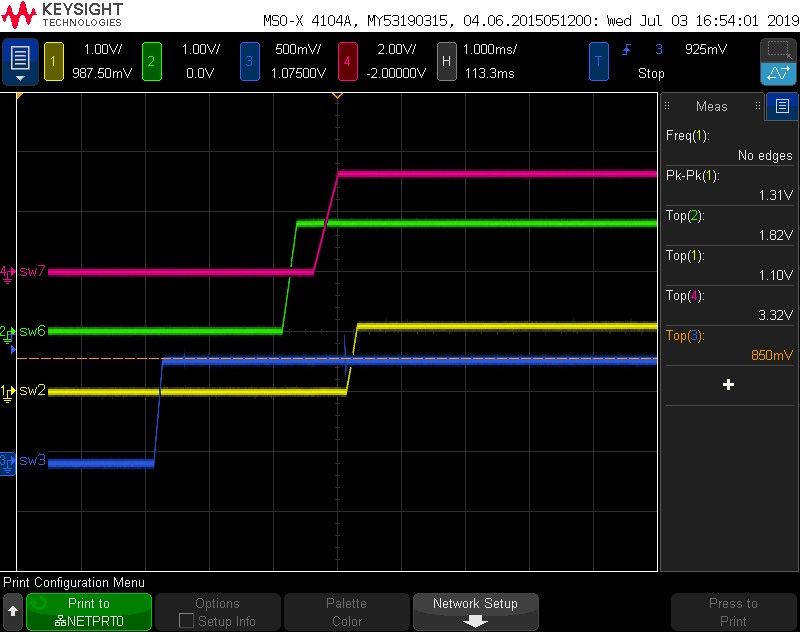Click the 850mV Top(3) value

click(x=772, y=355)
